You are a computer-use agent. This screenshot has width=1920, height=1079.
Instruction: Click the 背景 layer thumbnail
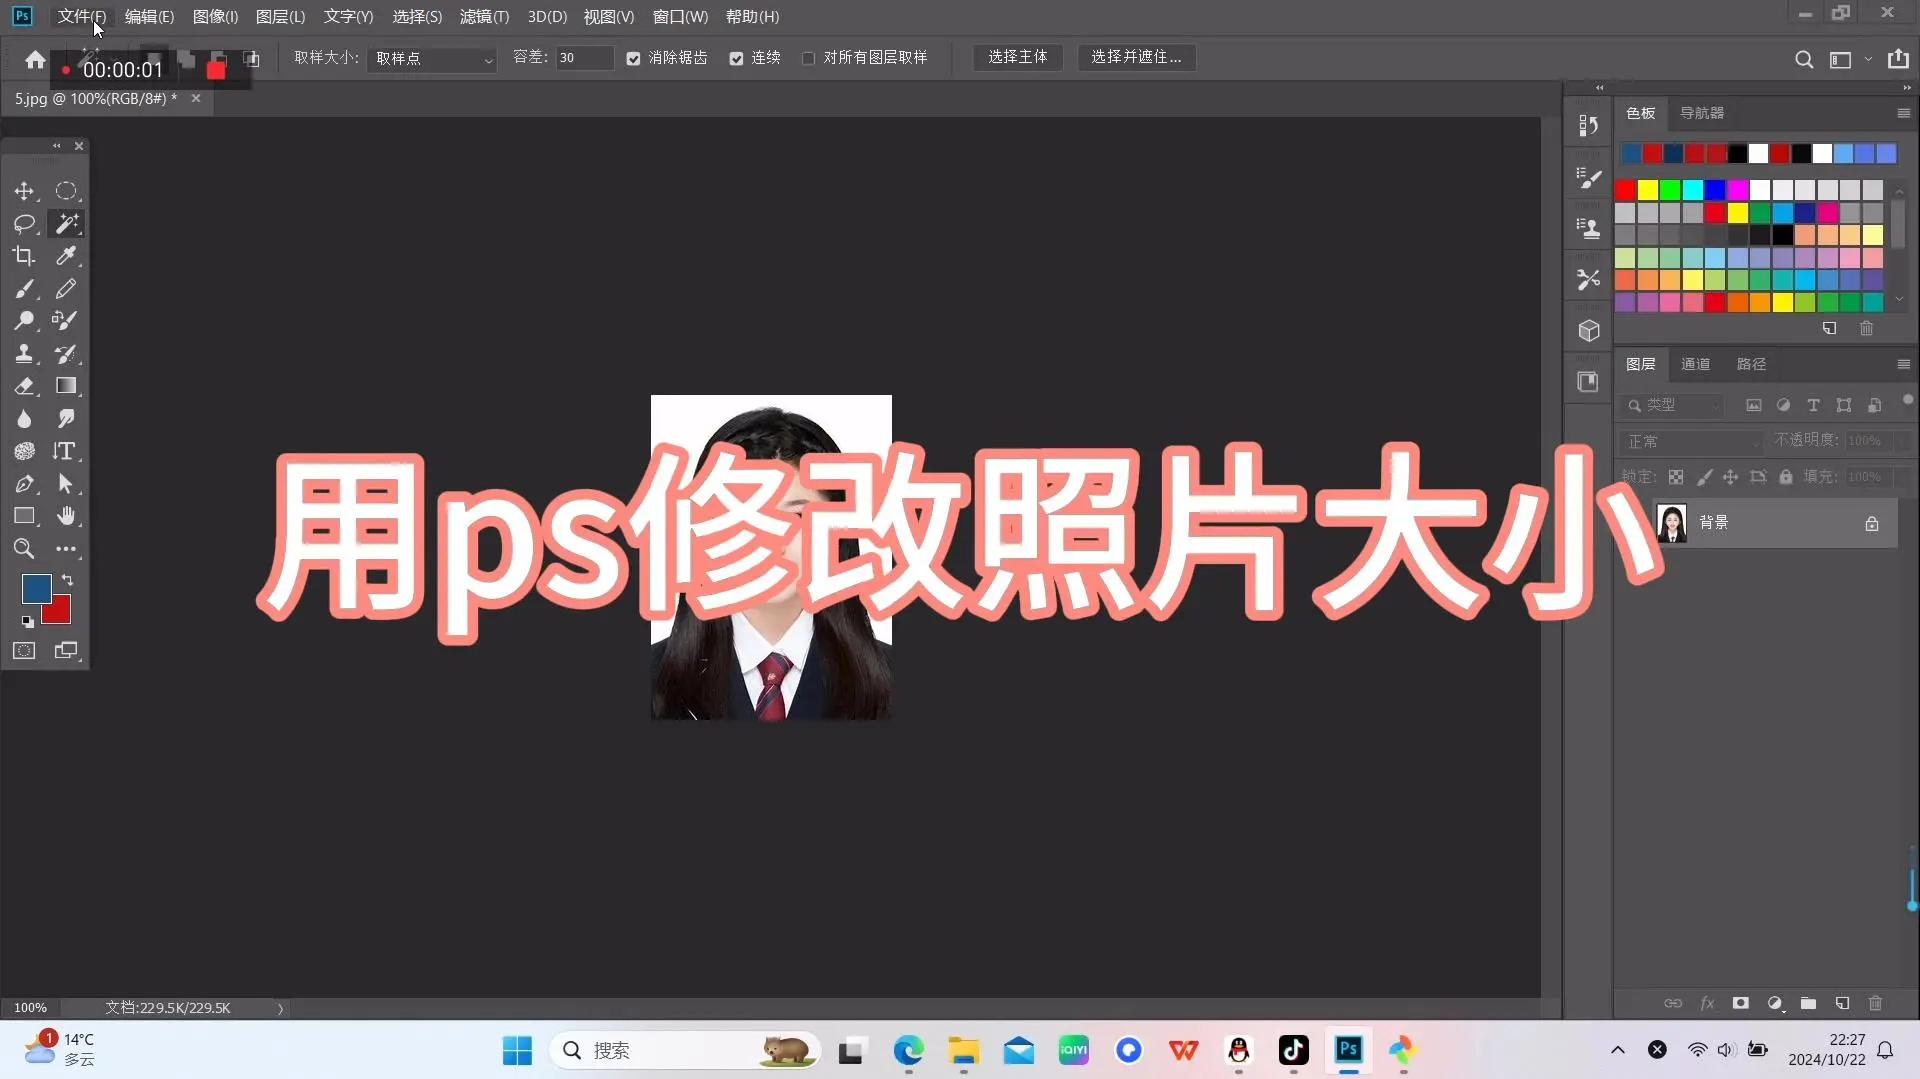[1671, 522]
